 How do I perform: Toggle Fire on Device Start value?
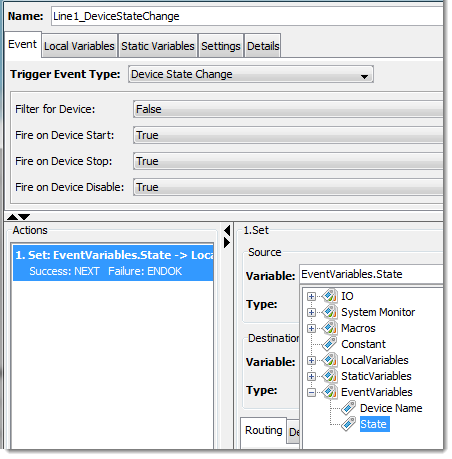coord(288,135)
